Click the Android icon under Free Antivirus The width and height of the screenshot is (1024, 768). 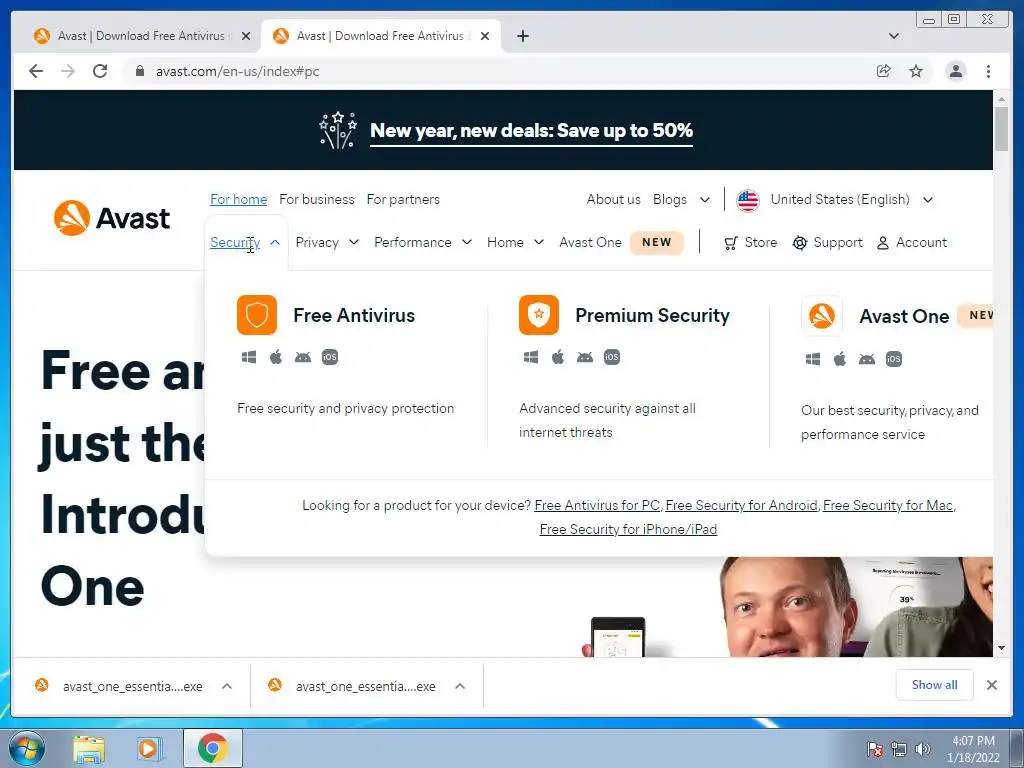(303, 357)
